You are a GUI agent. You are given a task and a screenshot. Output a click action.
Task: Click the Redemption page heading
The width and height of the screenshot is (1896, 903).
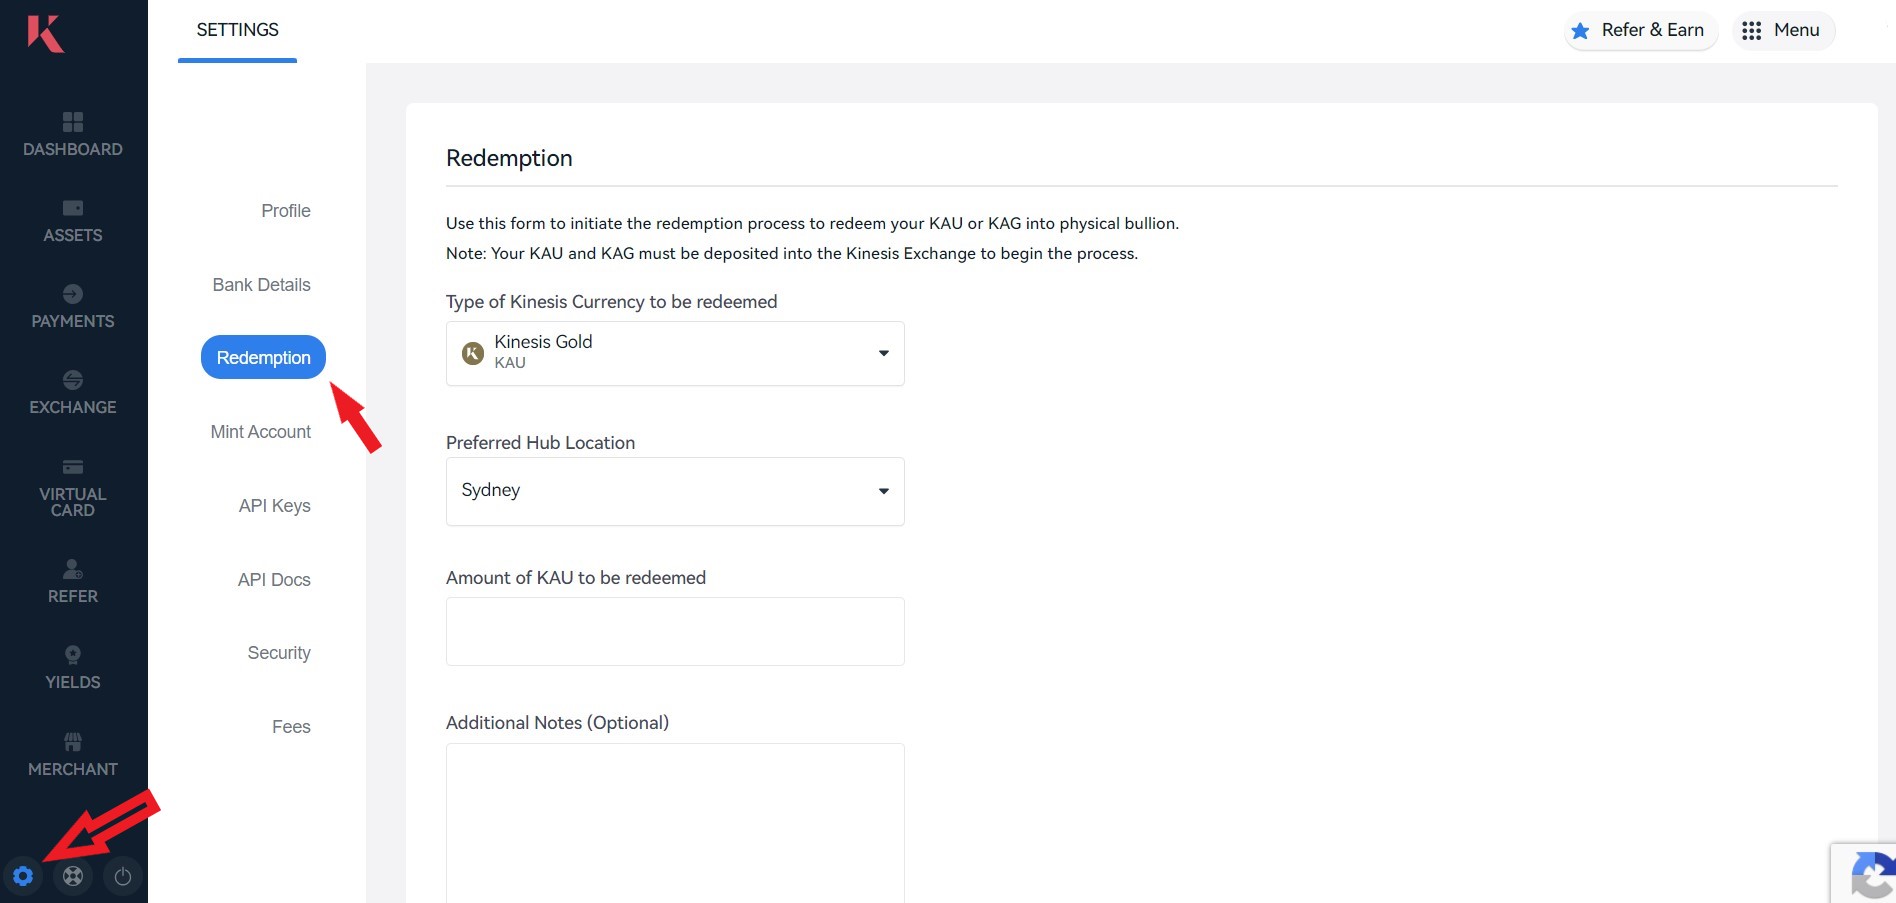pos(509,158)
